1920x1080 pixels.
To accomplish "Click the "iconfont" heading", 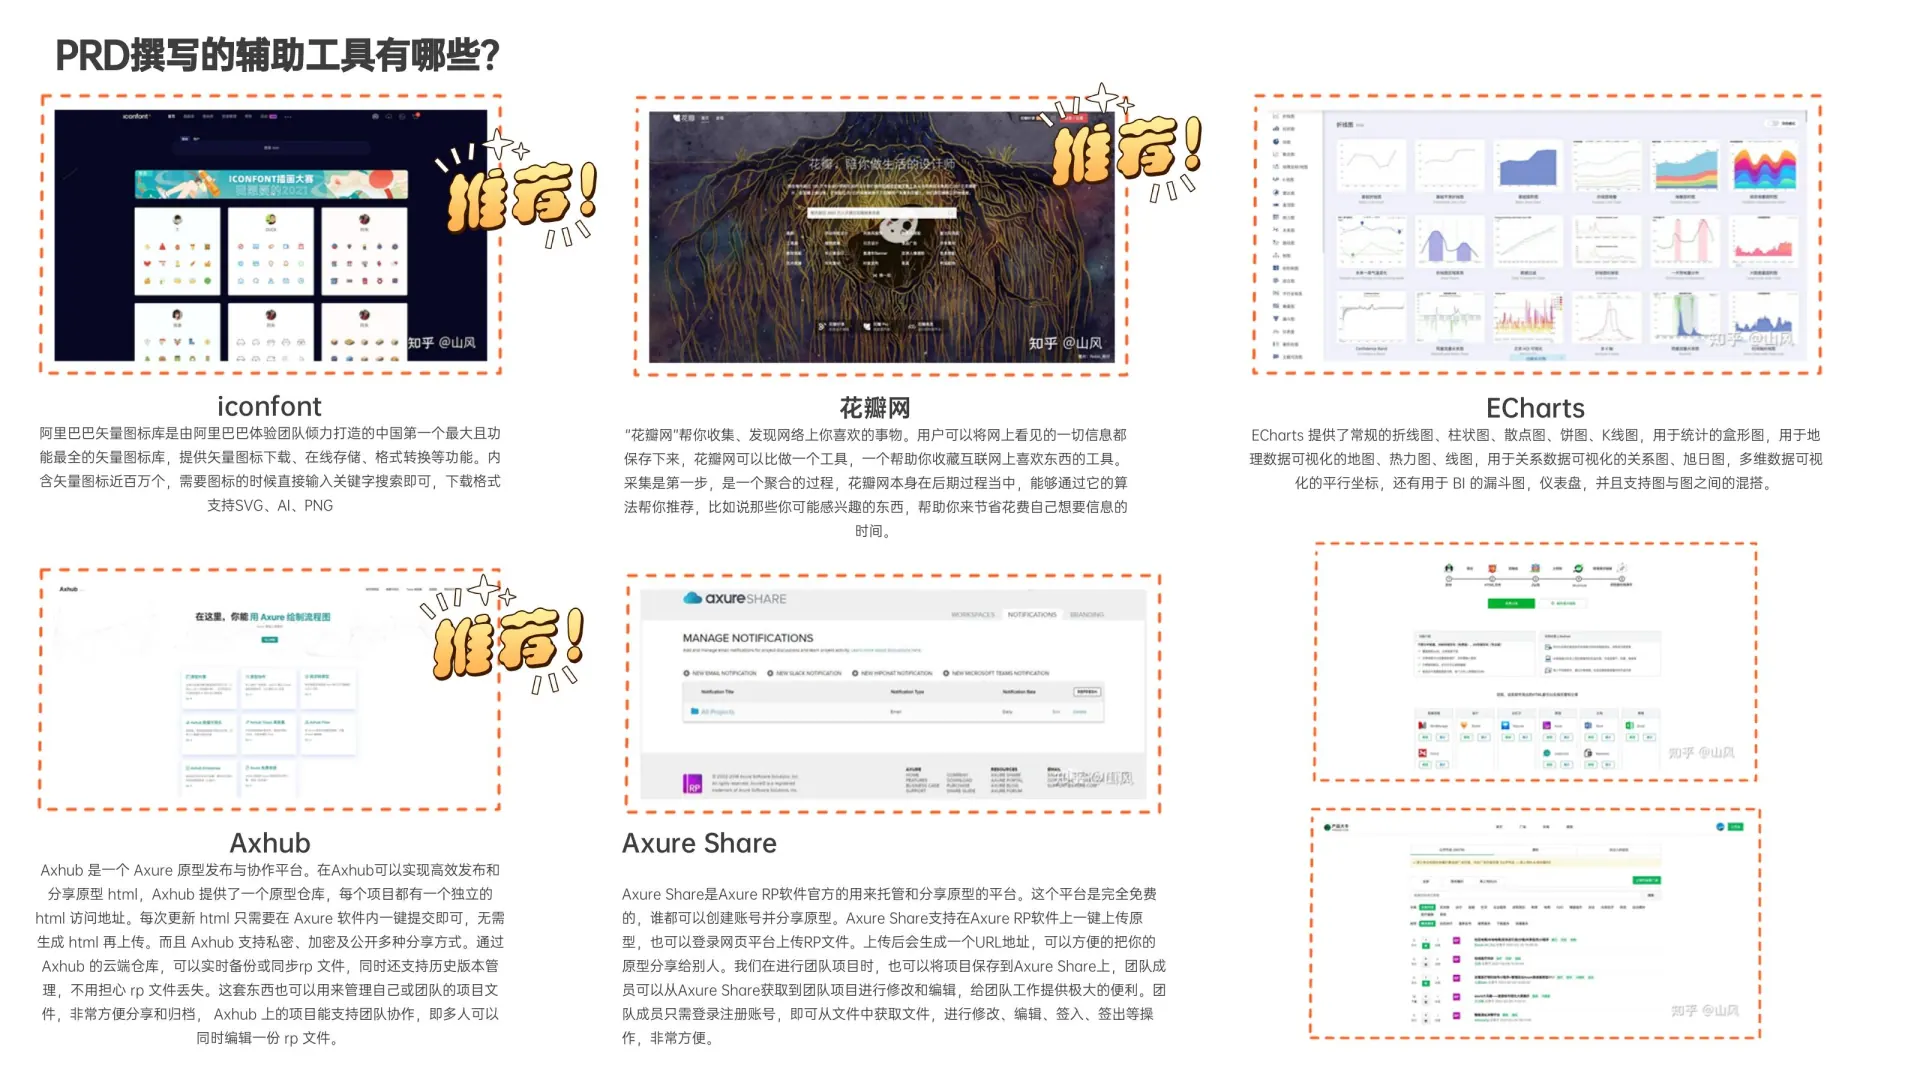I will tap(269, 406).
